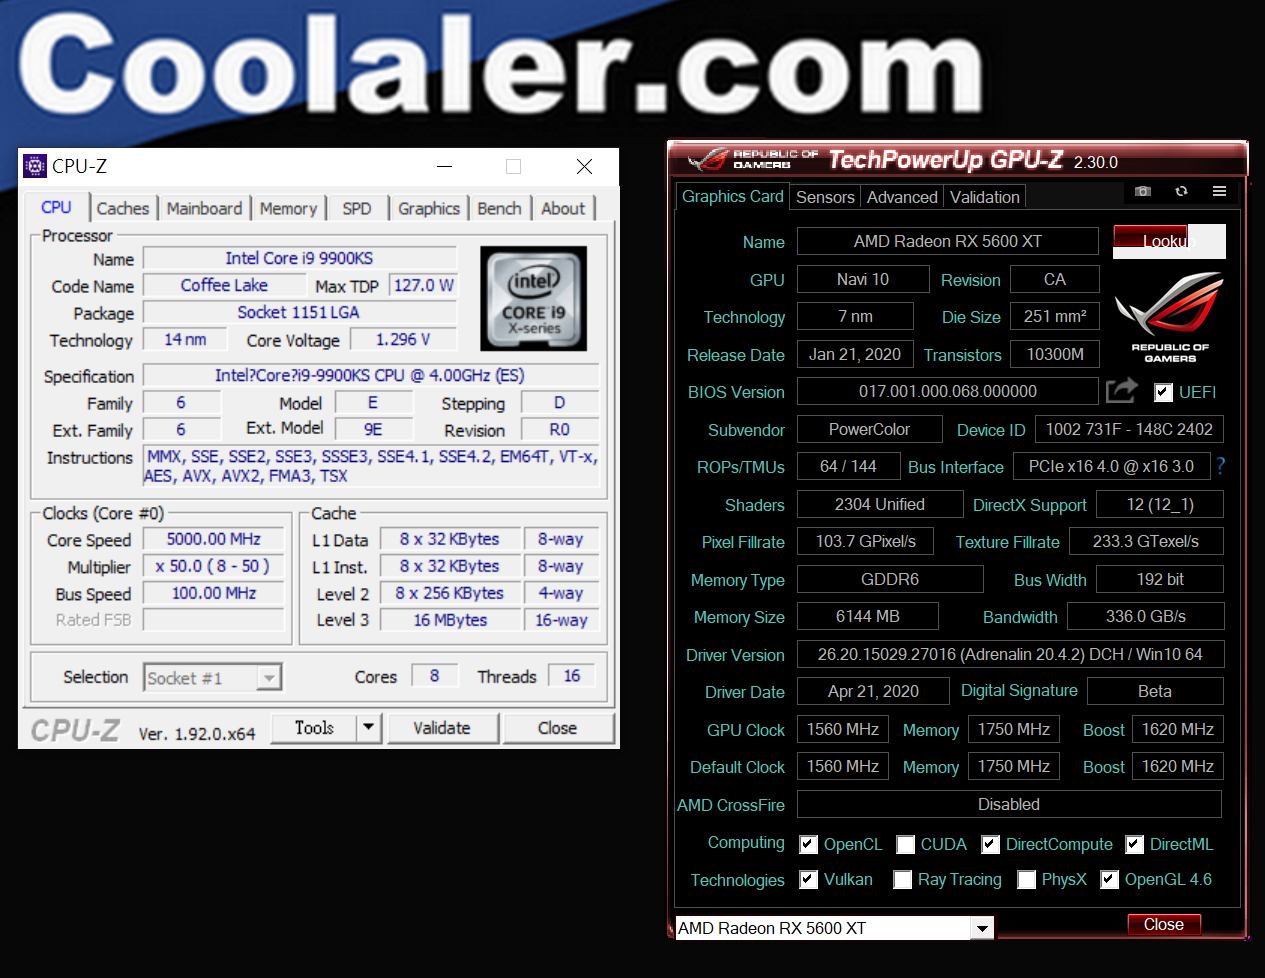Click the Driver Date value Apr 21, 2020
This screenshot has height=978, width=1265.
pyautogui.click(x=873, y=691)
